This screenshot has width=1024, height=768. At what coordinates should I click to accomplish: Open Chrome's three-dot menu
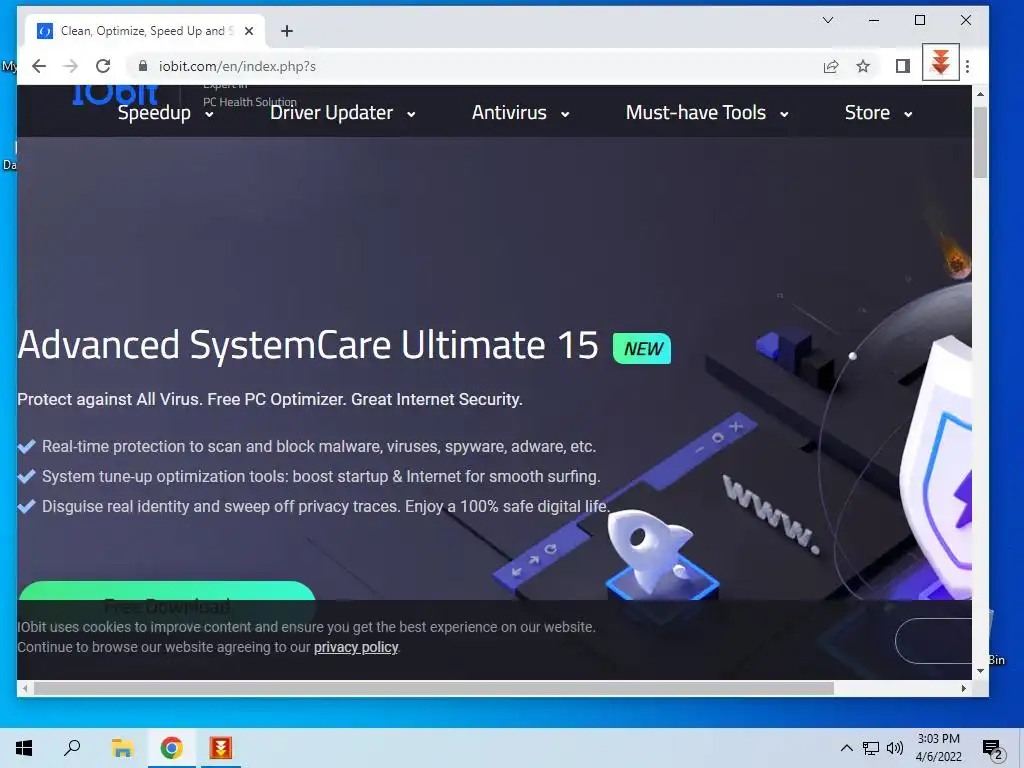pyautogui.click(x=967, y=66)
